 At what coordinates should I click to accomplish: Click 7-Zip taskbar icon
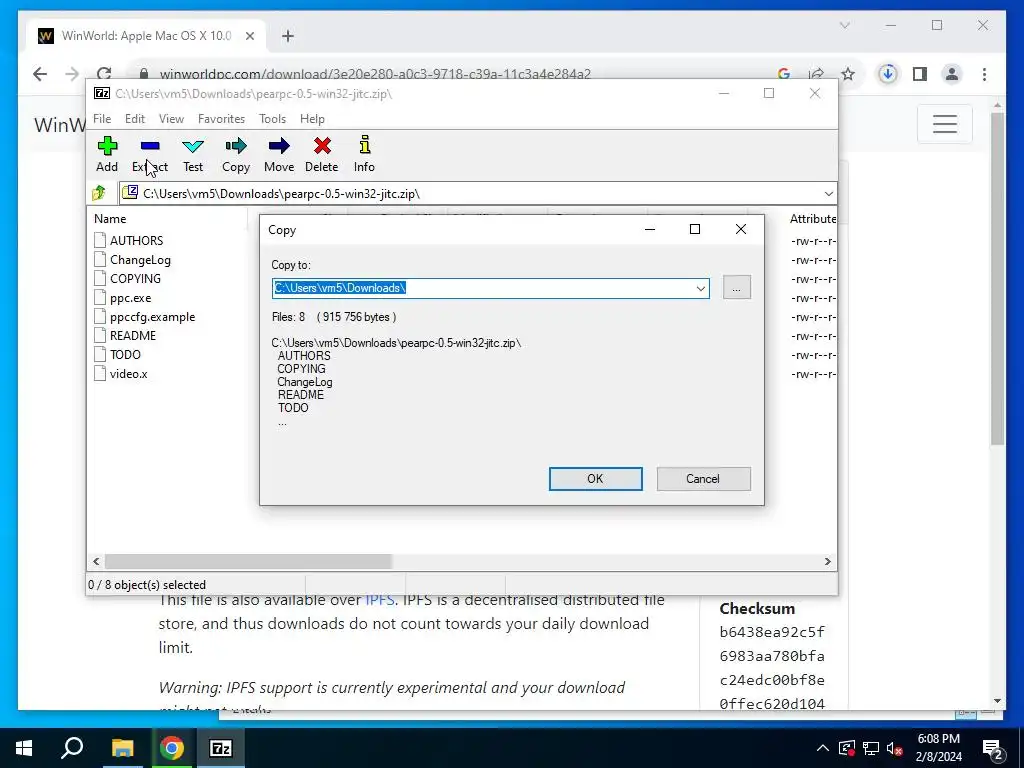point(221,748)
